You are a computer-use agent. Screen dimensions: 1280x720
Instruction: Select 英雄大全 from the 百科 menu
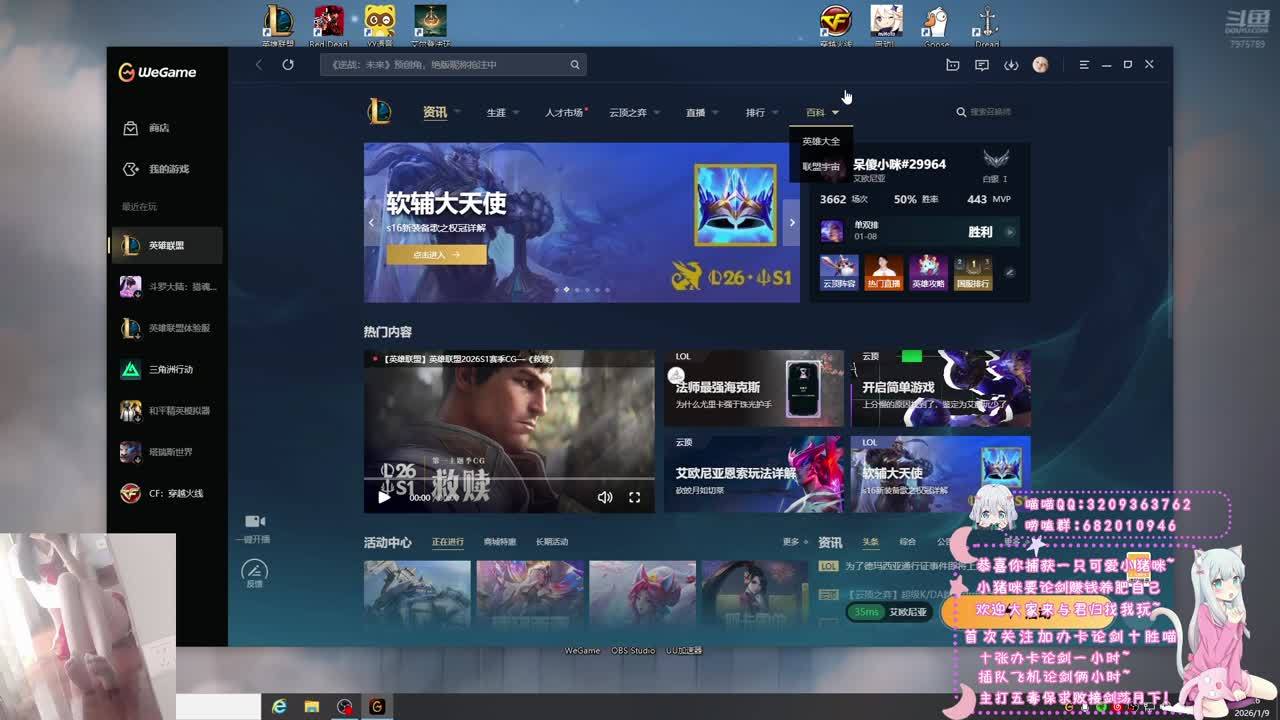point(821,141)
